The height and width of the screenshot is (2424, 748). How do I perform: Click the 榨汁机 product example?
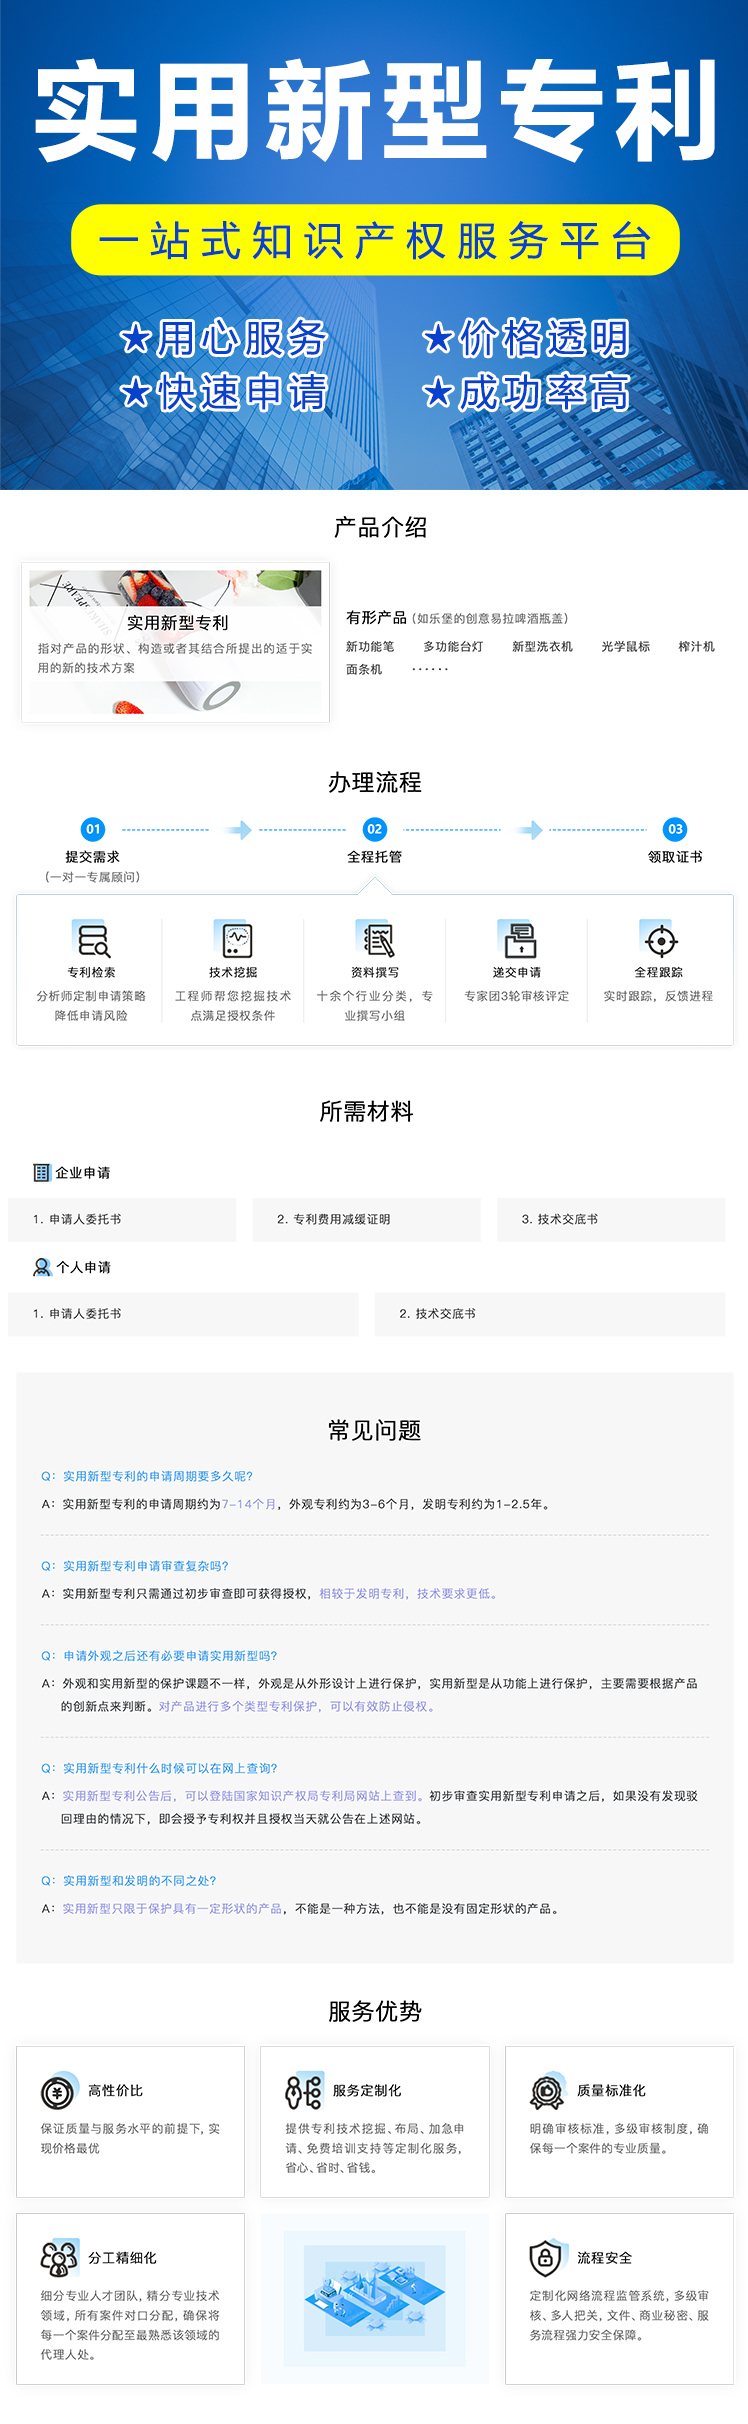point(696,647)
